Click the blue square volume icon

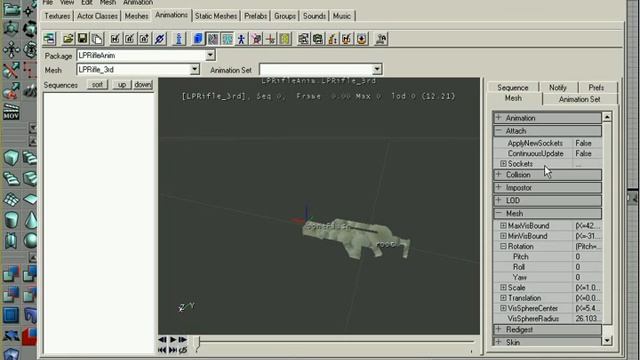click(11, 315)
